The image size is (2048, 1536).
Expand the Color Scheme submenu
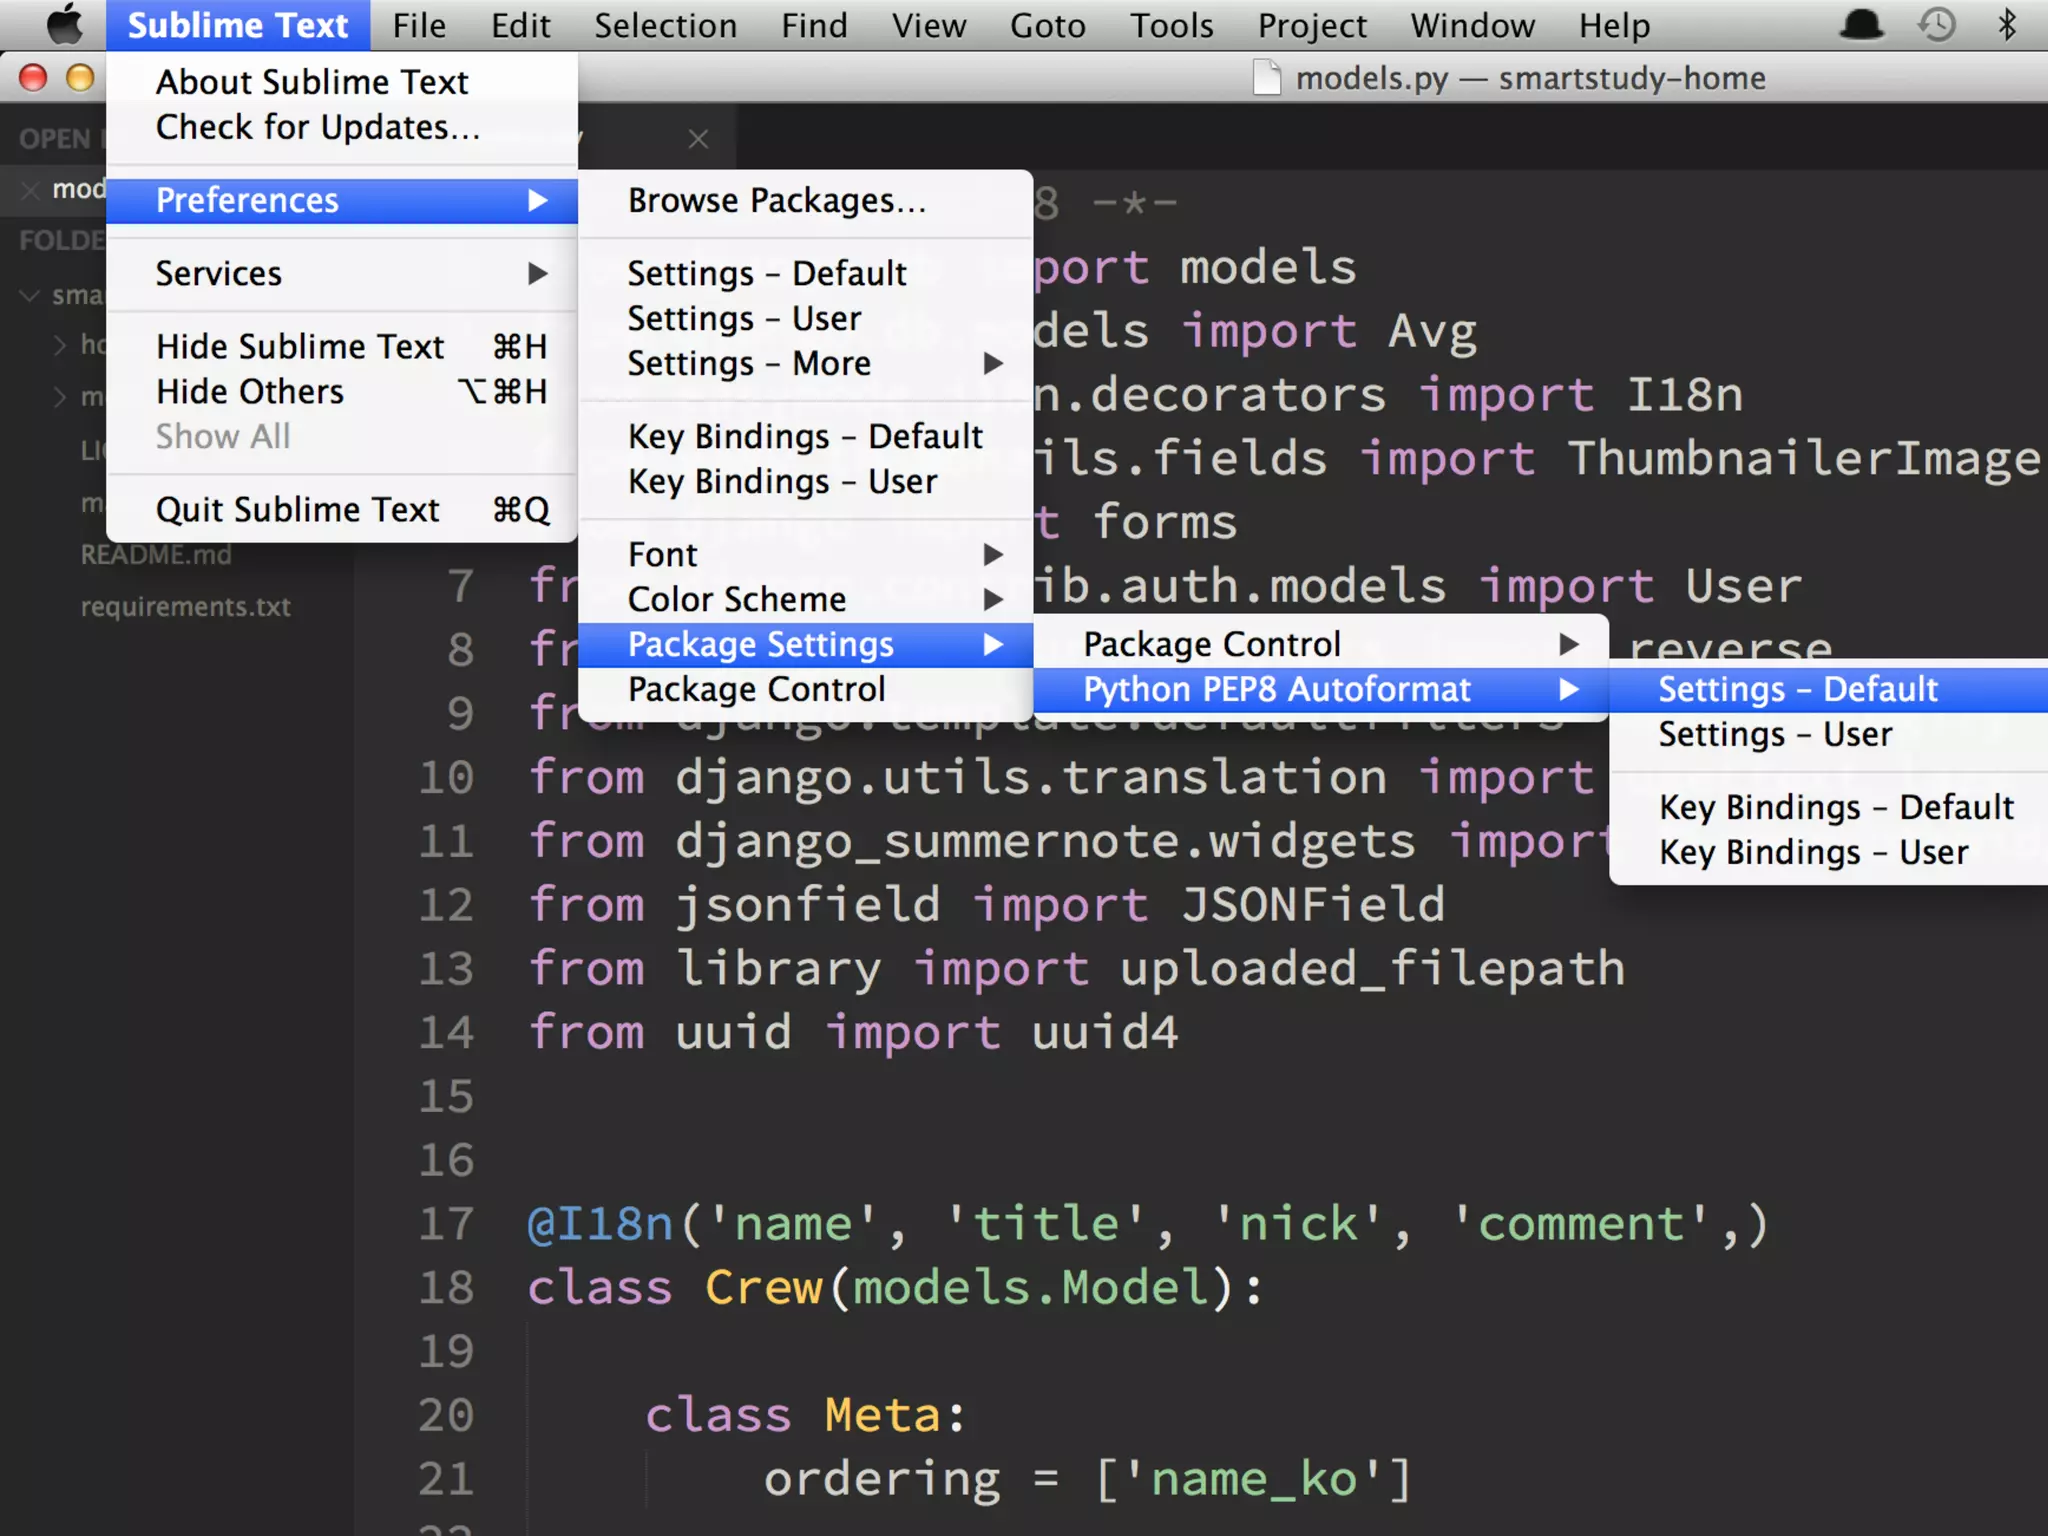[x=805, y=599]
